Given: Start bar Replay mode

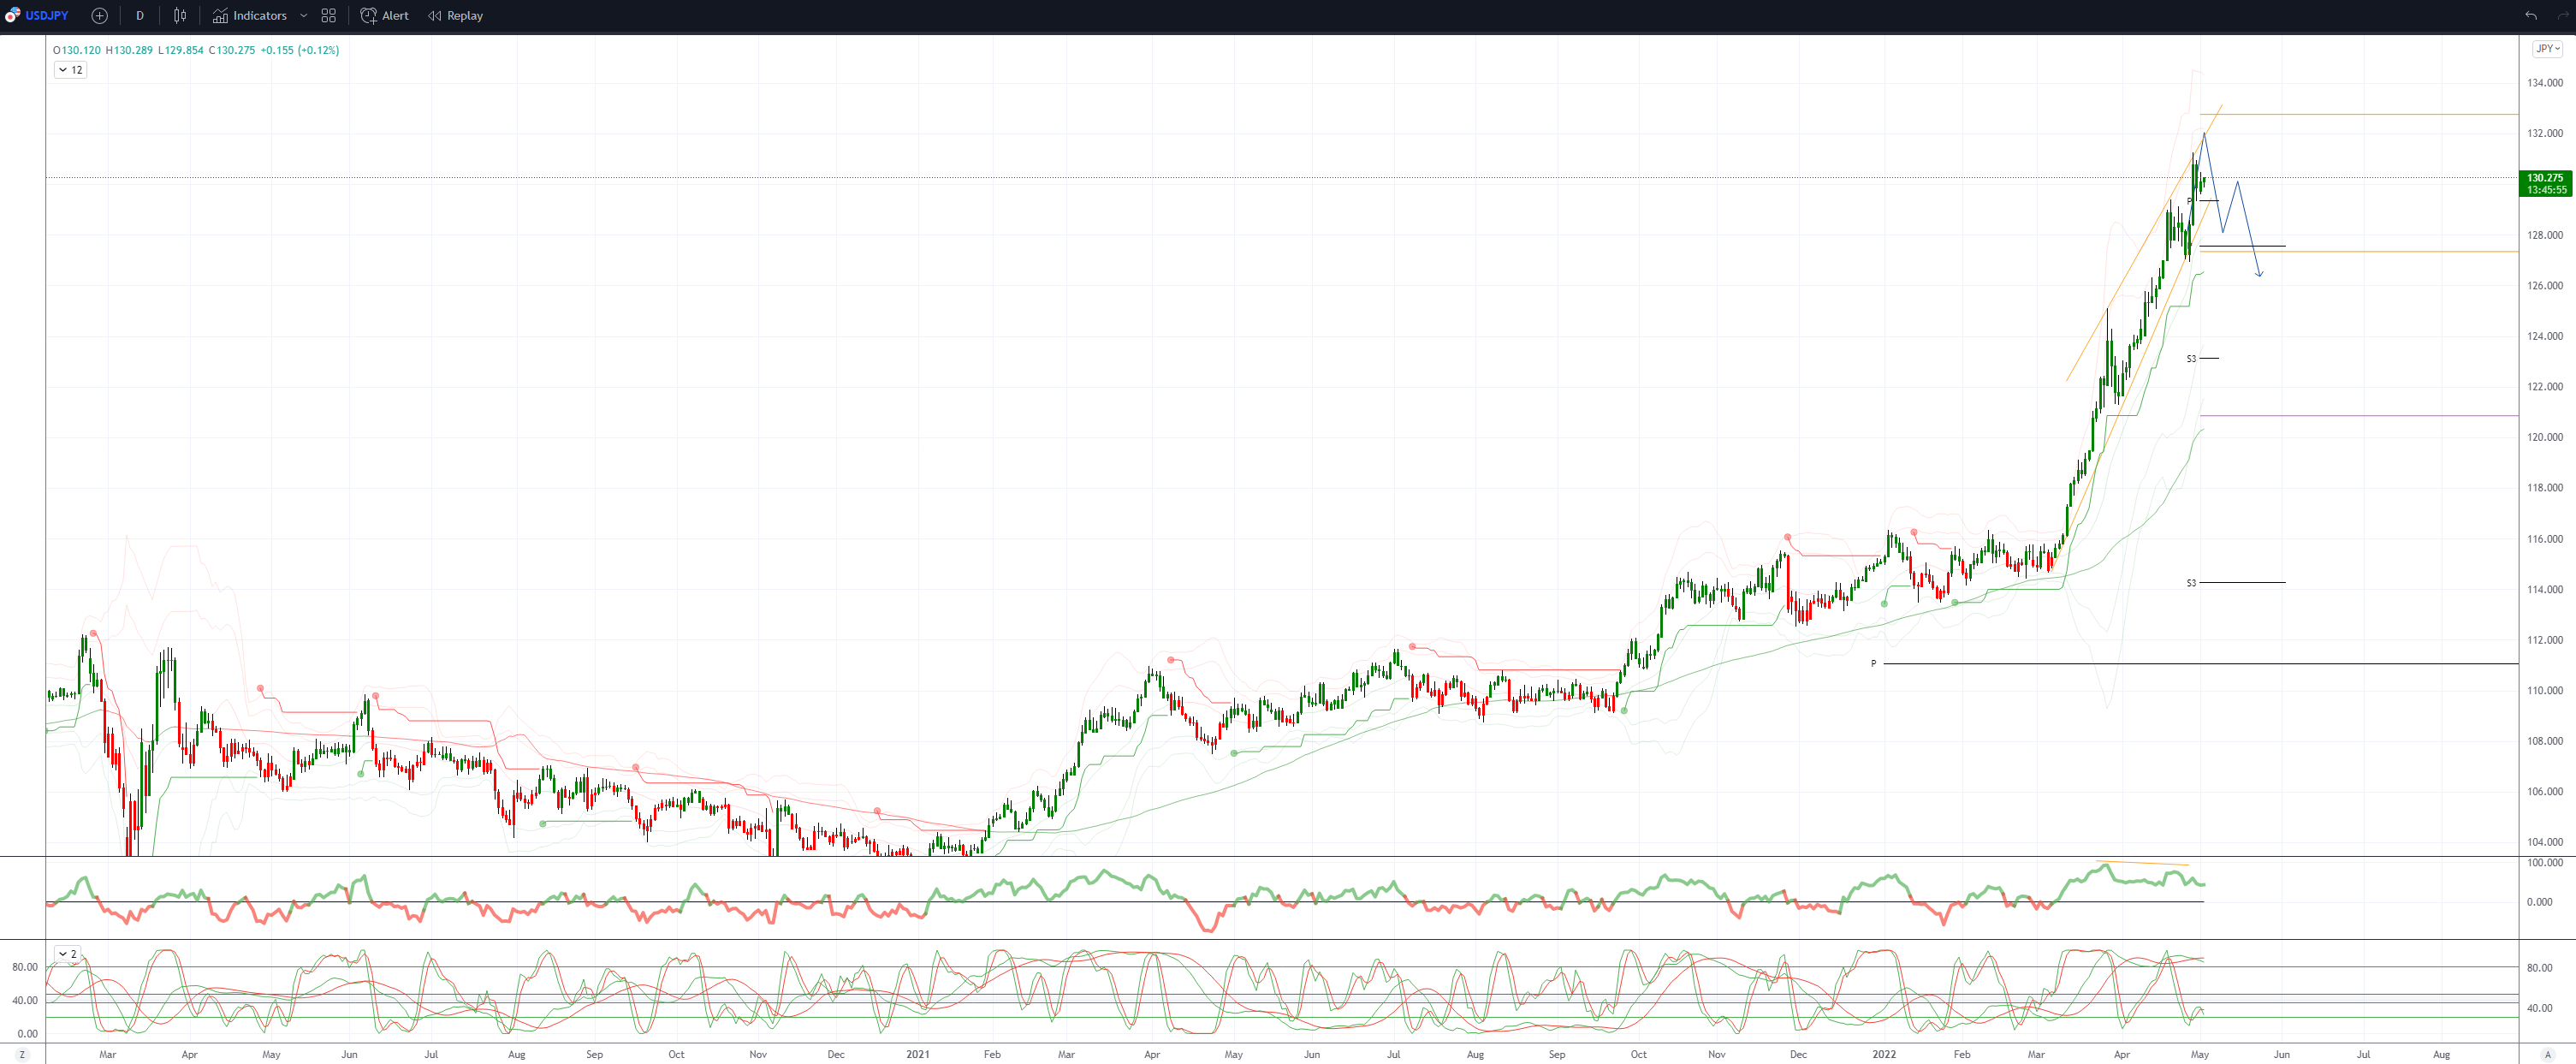Looking at the screenshot, I should (455, 15).
